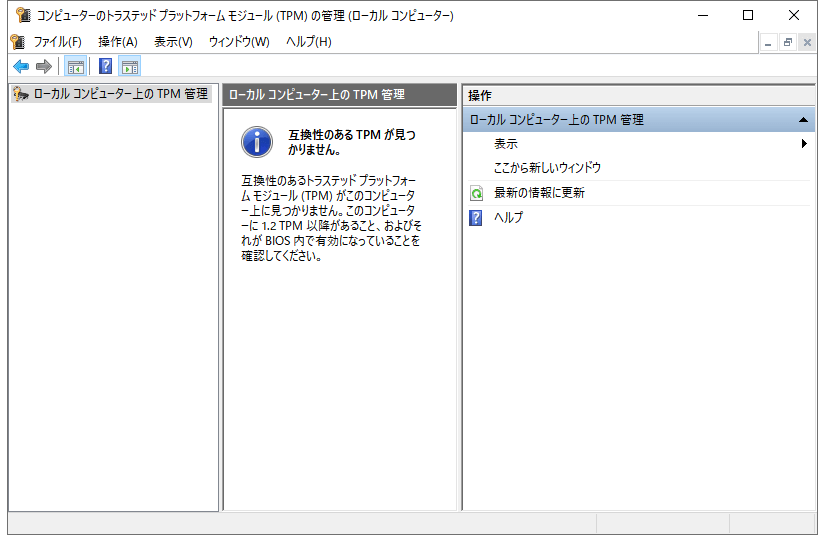Click the green refresh icon

(x=476, y=193)
